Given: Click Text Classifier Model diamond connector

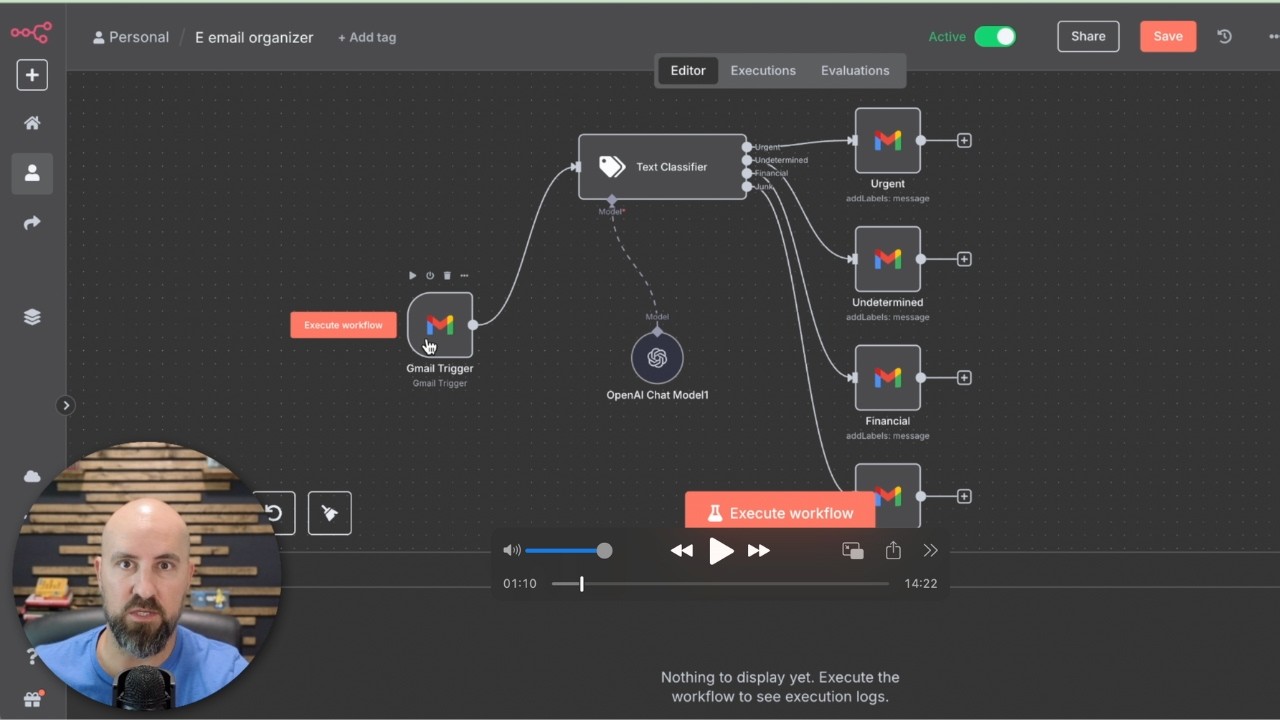Looking at the screenshot, I should pos(612,200).
